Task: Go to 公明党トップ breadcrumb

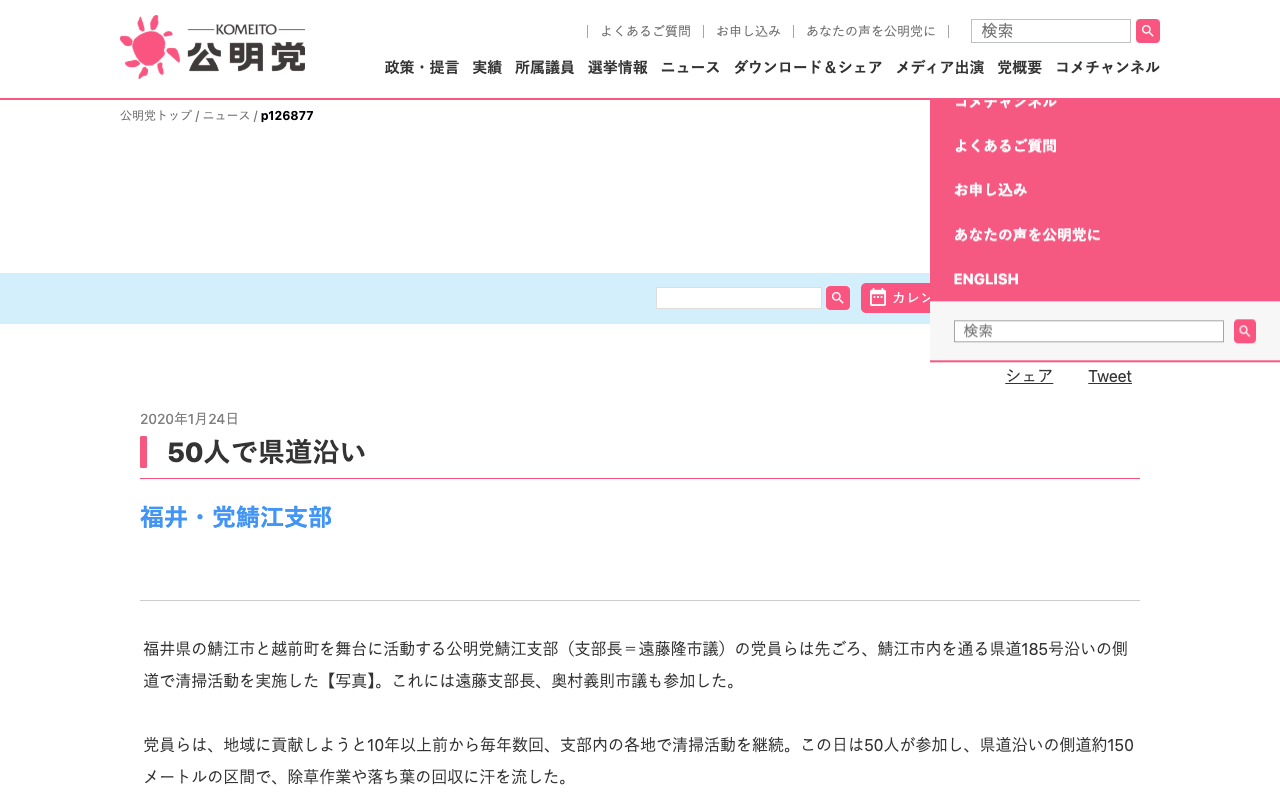Action: click(156, 116)
